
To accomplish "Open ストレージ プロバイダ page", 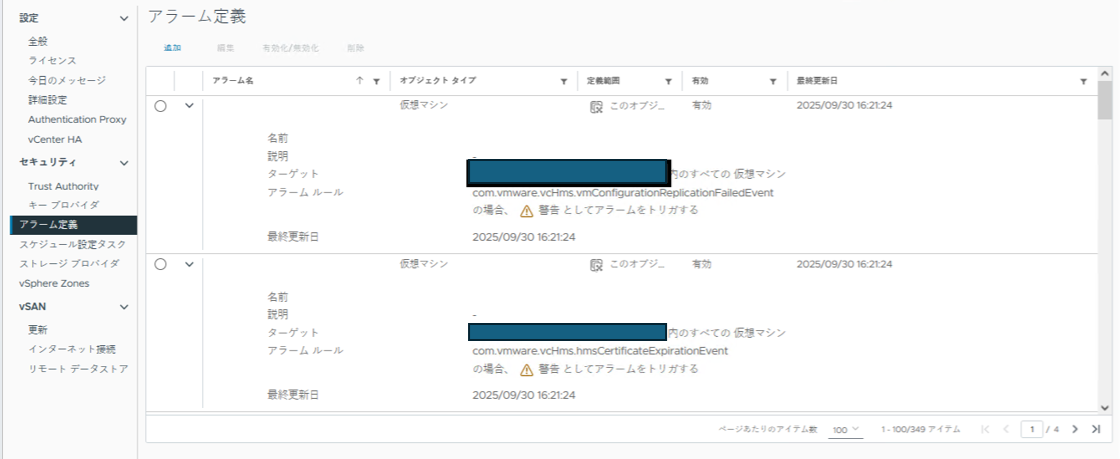I will (x=69, y=263).
